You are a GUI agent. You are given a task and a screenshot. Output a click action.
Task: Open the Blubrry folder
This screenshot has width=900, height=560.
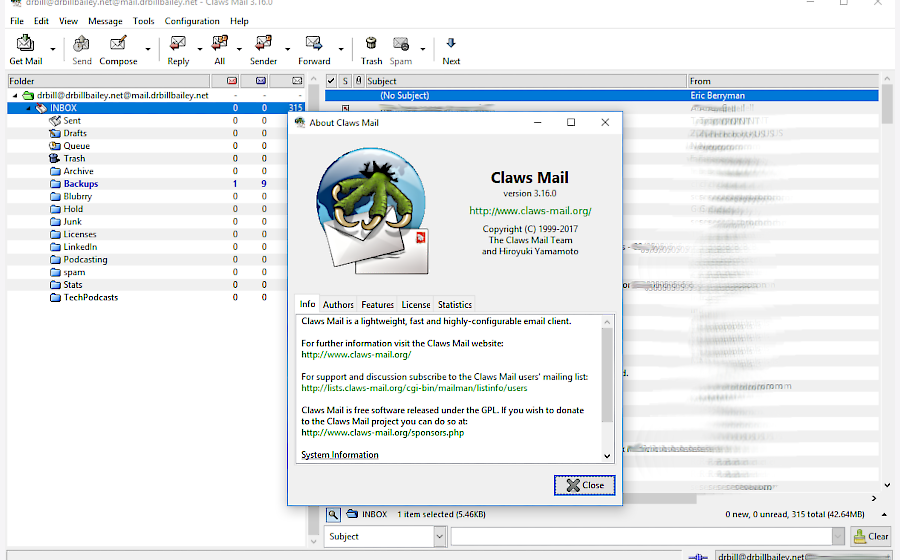tap(77, 196)
